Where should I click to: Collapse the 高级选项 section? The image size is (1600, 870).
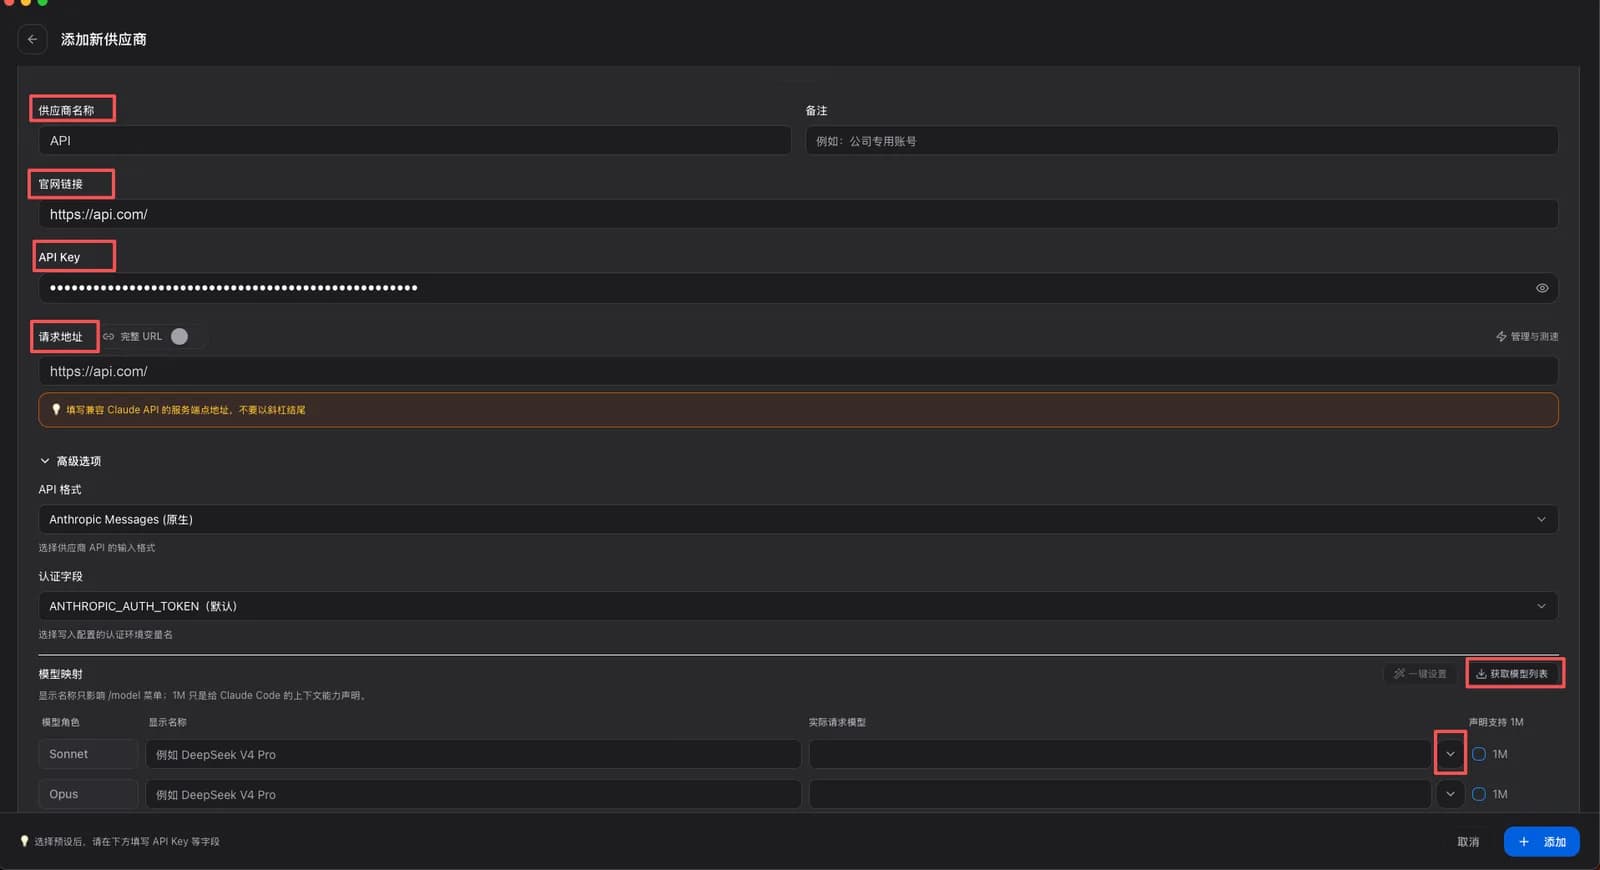pyautogui.click(x=70, y=461)
